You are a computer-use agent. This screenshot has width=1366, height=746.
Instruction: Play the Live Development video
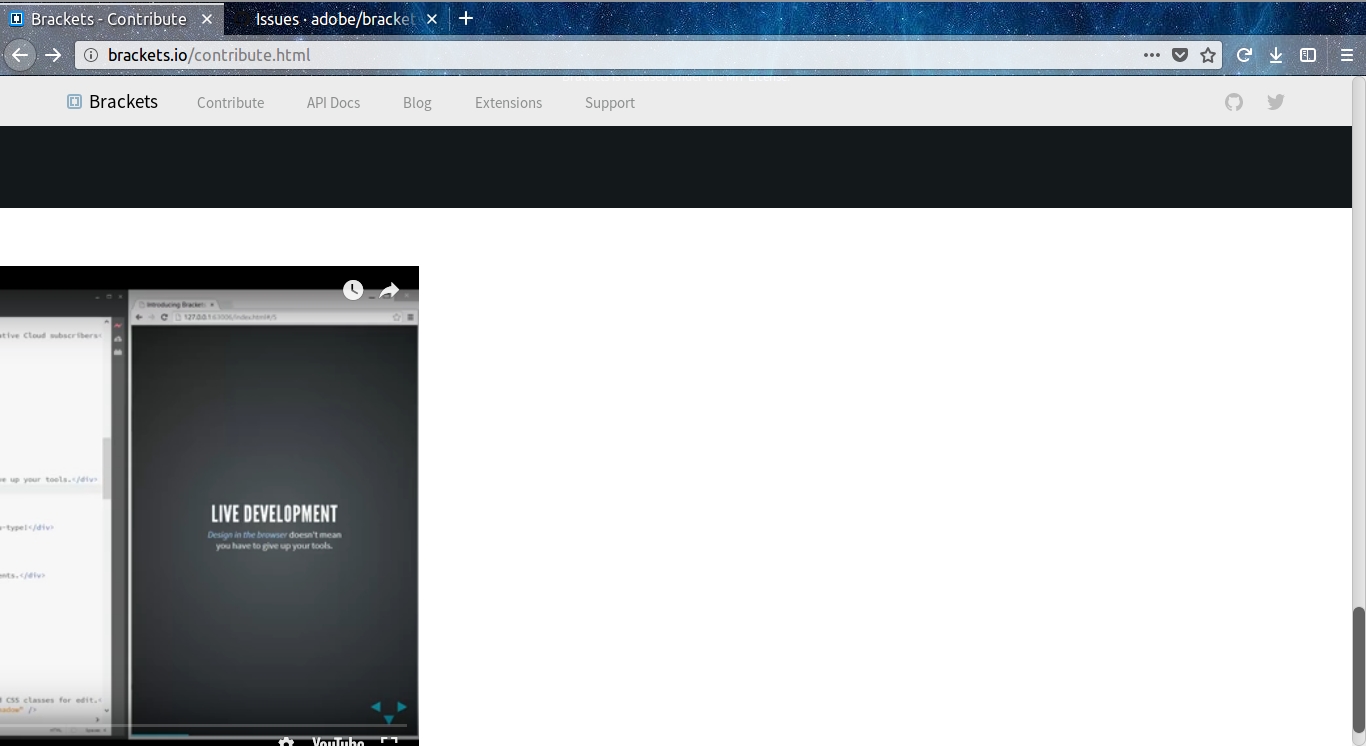click(x=209, y=506)
